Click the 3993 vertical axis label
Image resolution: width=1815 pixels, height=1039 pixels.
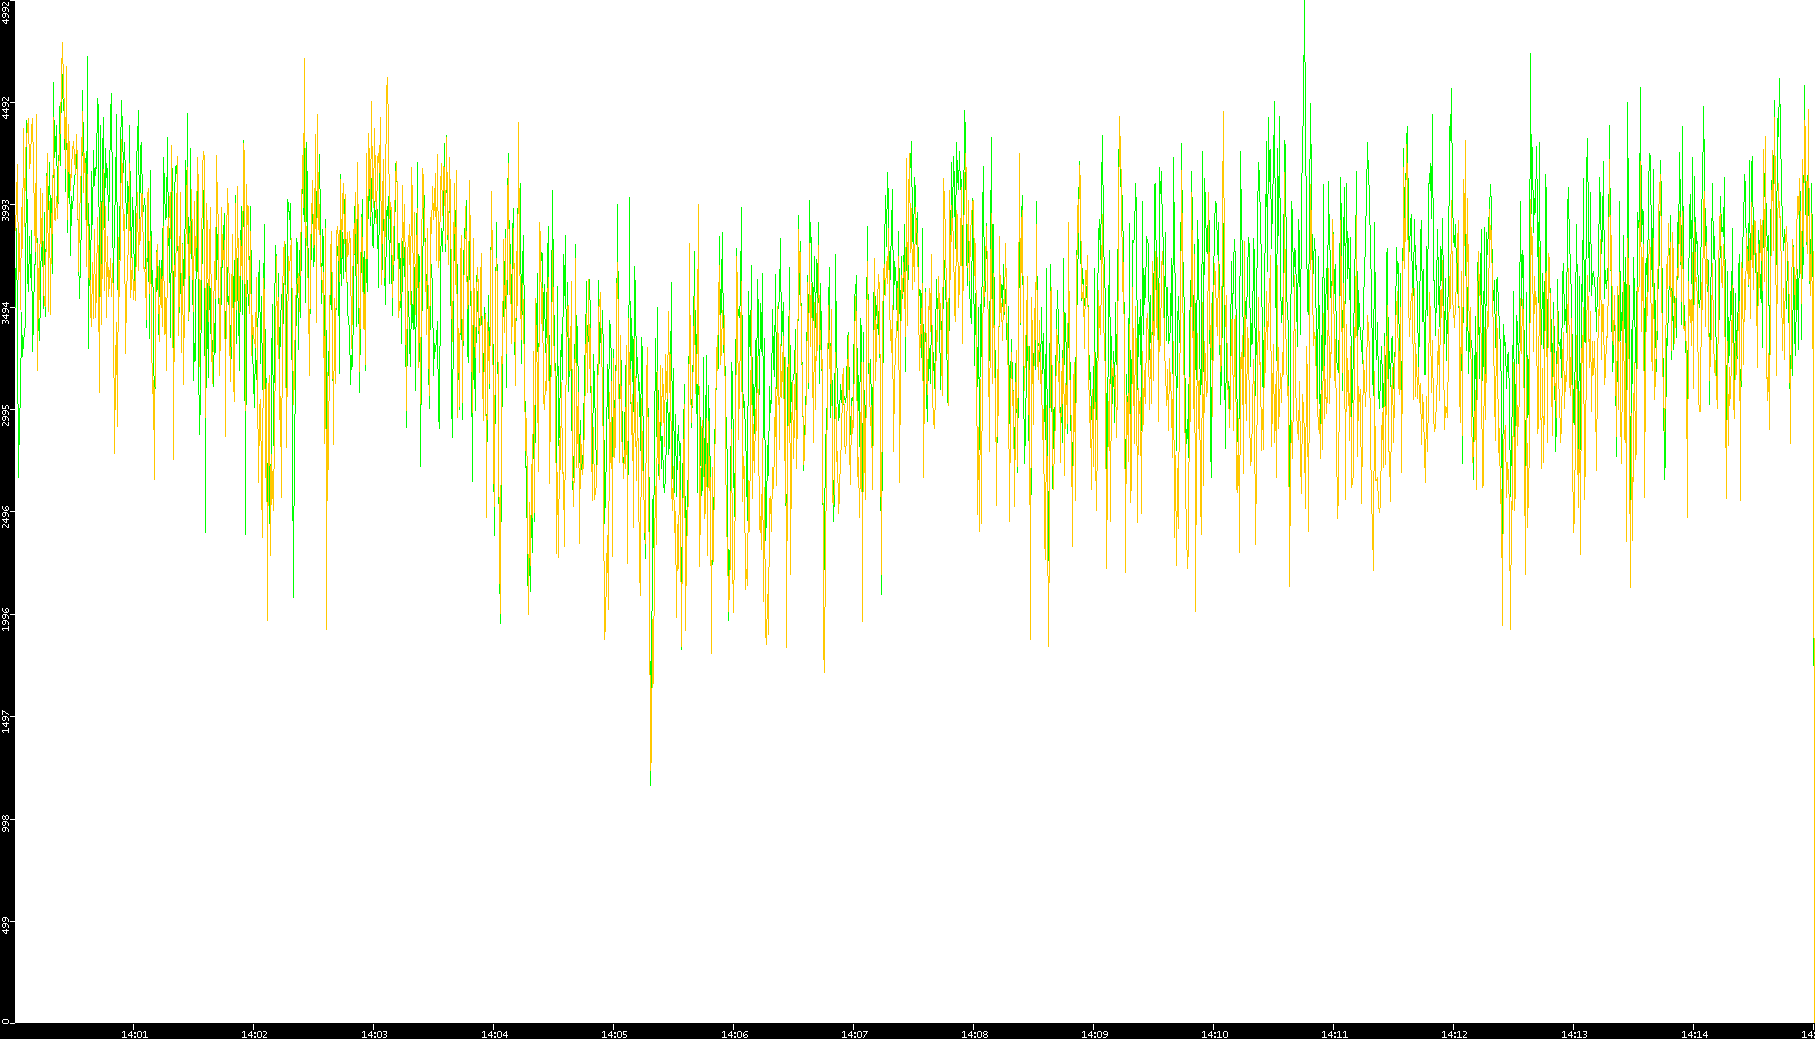[7, 209]
